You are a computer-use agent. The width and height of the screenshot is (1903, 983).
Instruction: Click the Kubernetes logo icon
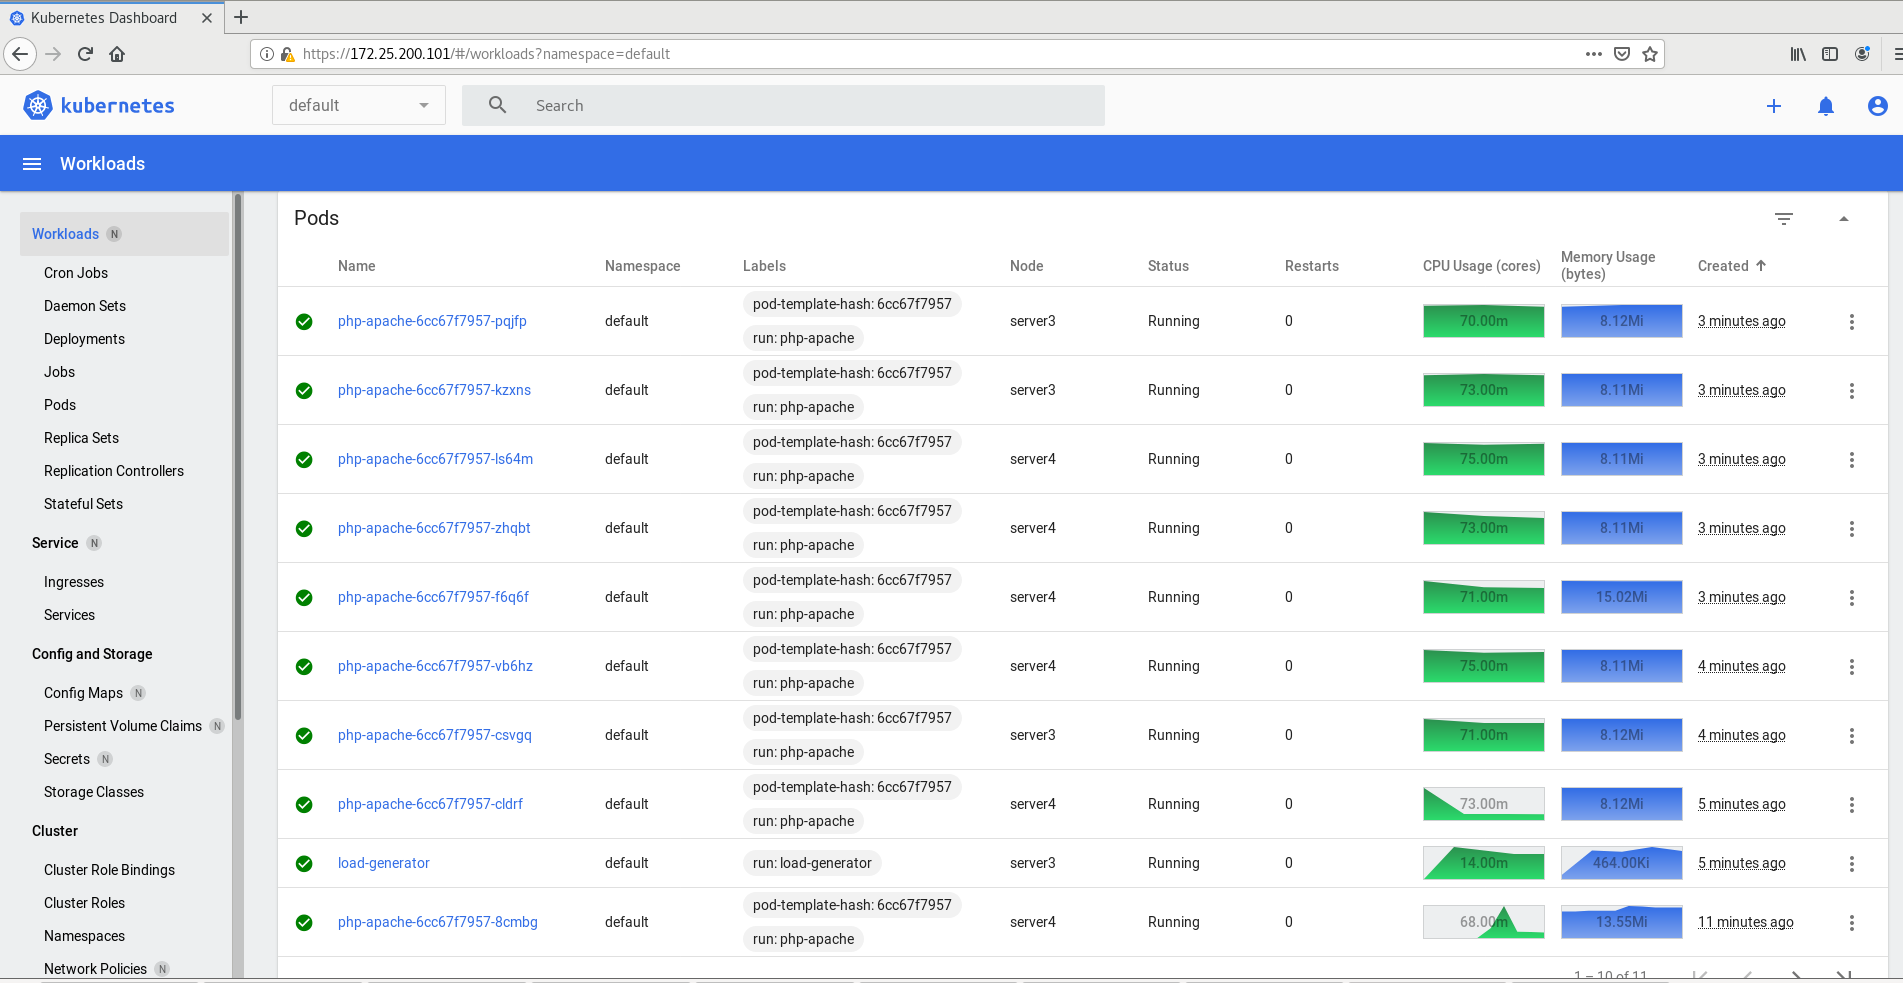[x=38, y=105]
